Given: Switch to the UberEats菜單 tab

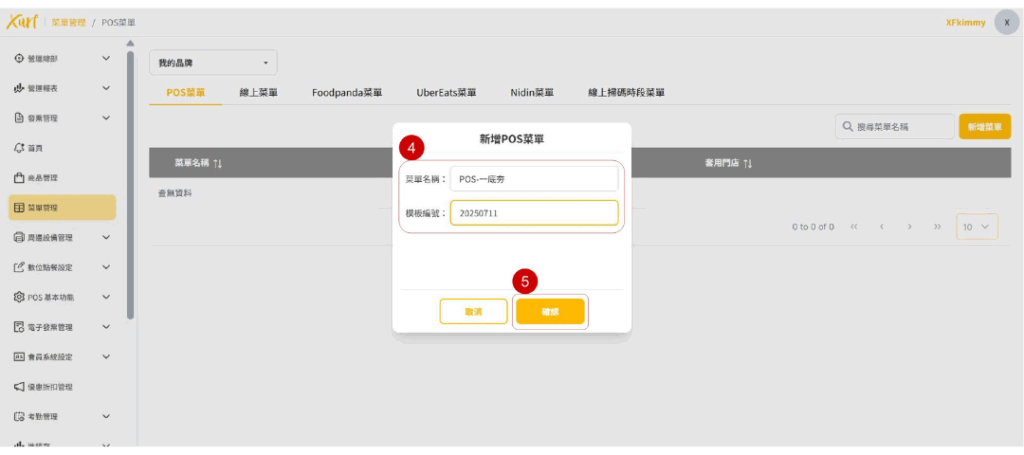Looking at the screenshot, I should click(x=446, y=92).
